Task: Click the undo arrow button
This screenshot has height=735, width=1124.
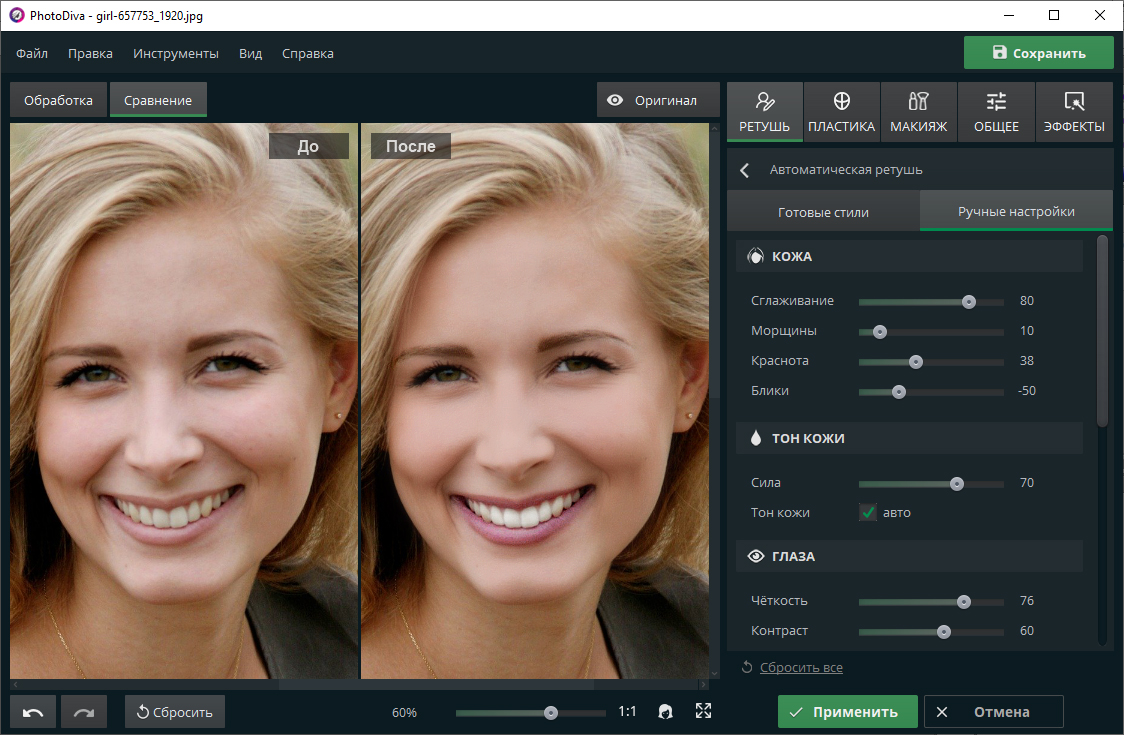Action: coord(33,712)
